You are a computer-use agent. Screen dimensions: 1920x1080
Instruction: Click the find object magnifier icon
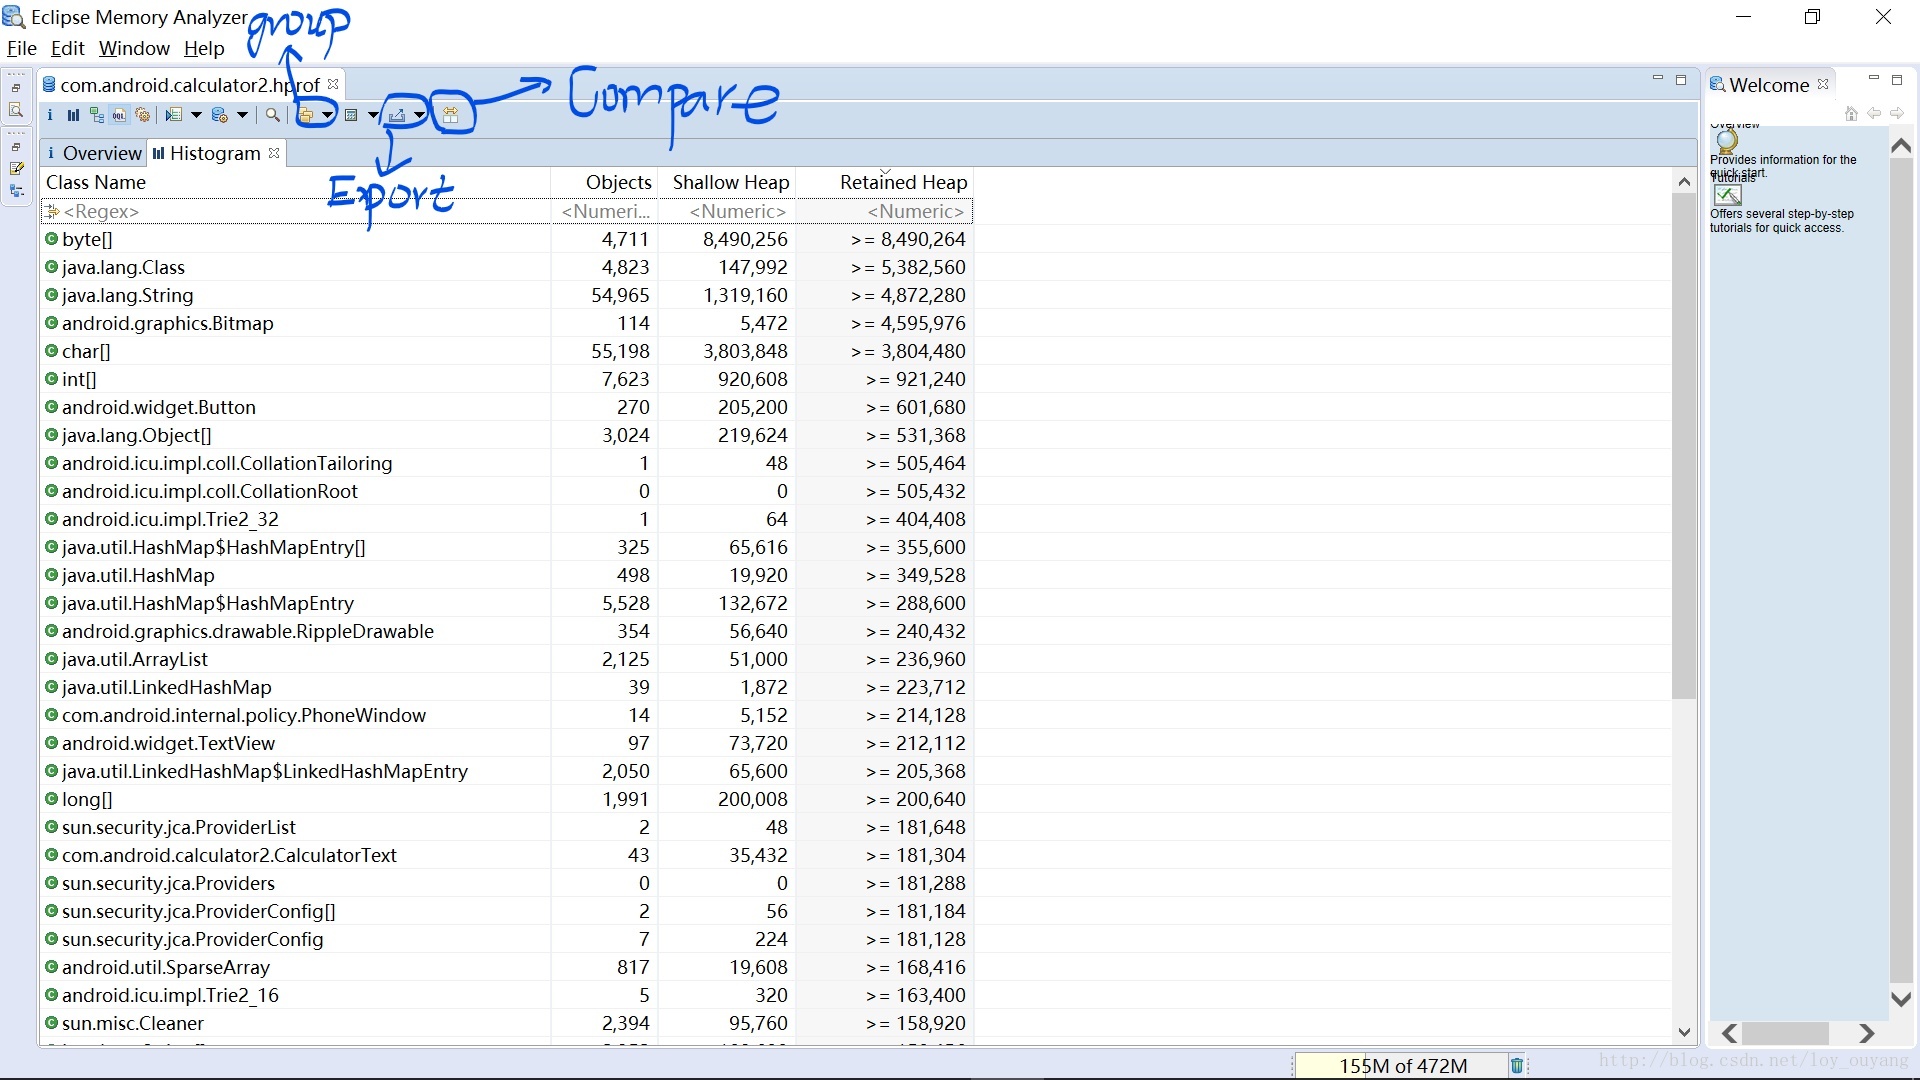272,115
